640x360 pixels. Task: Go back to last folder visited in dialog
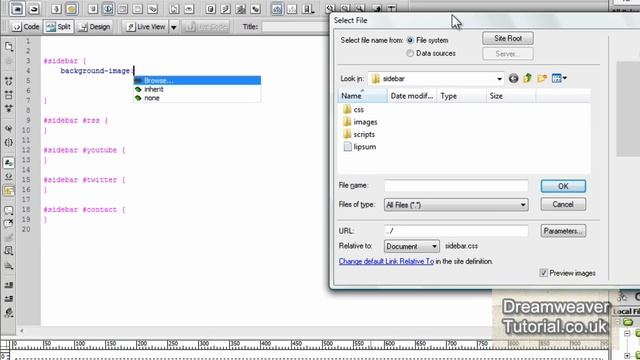513,78
